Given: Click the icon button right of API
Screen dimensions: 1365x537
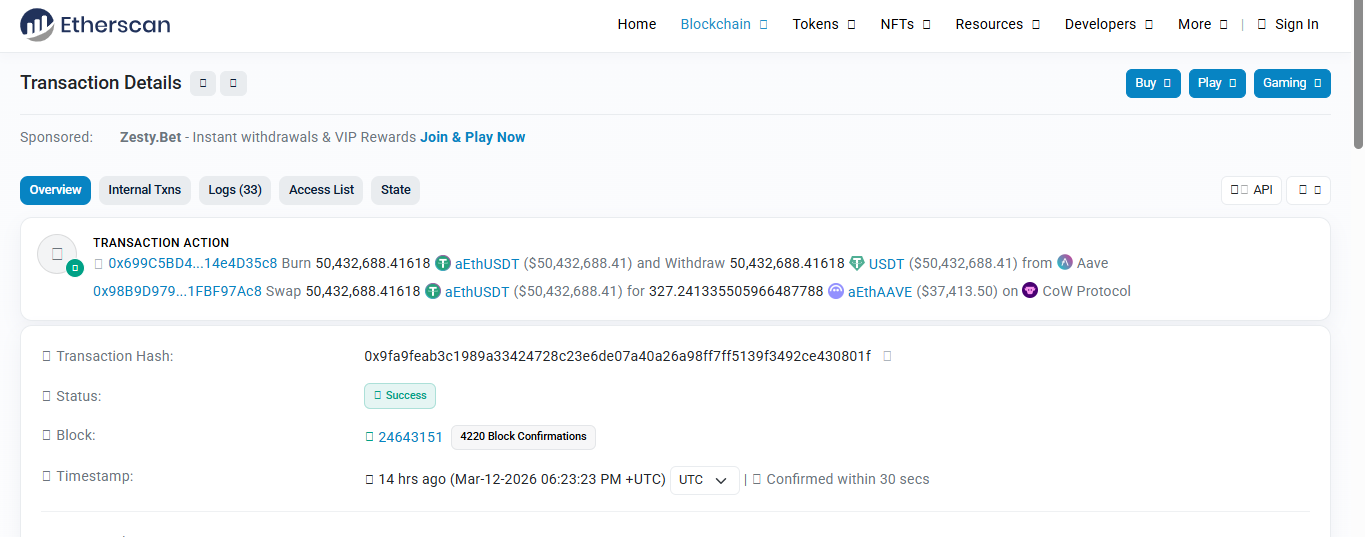Looking at the screenshot, I should click(1309, 190).
